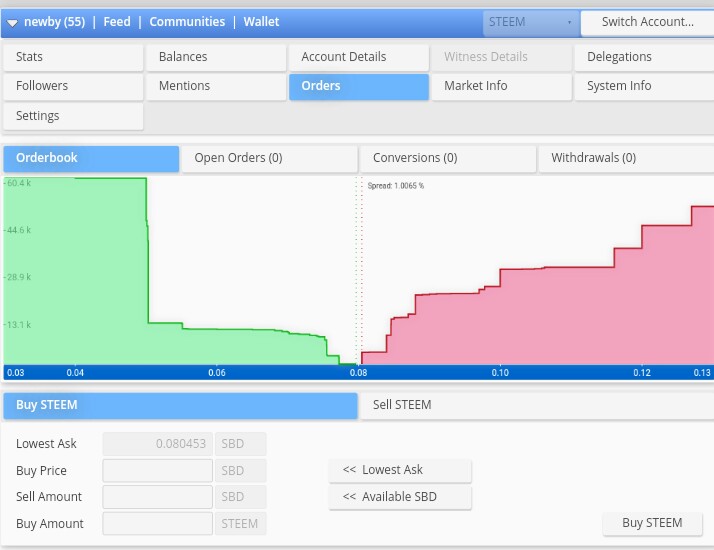
Task: Click the 60.4 k depth axis label
Action: (19, 183)
